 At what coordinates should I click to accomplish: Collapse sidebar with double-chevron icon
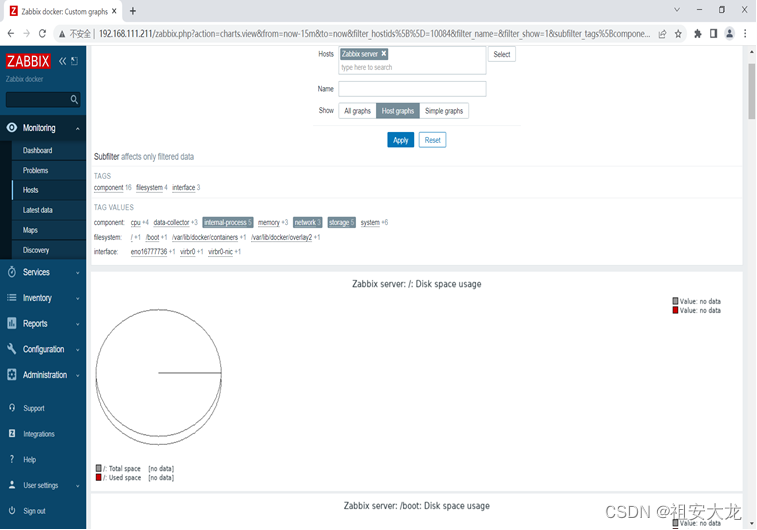click(x=62, y=61)
